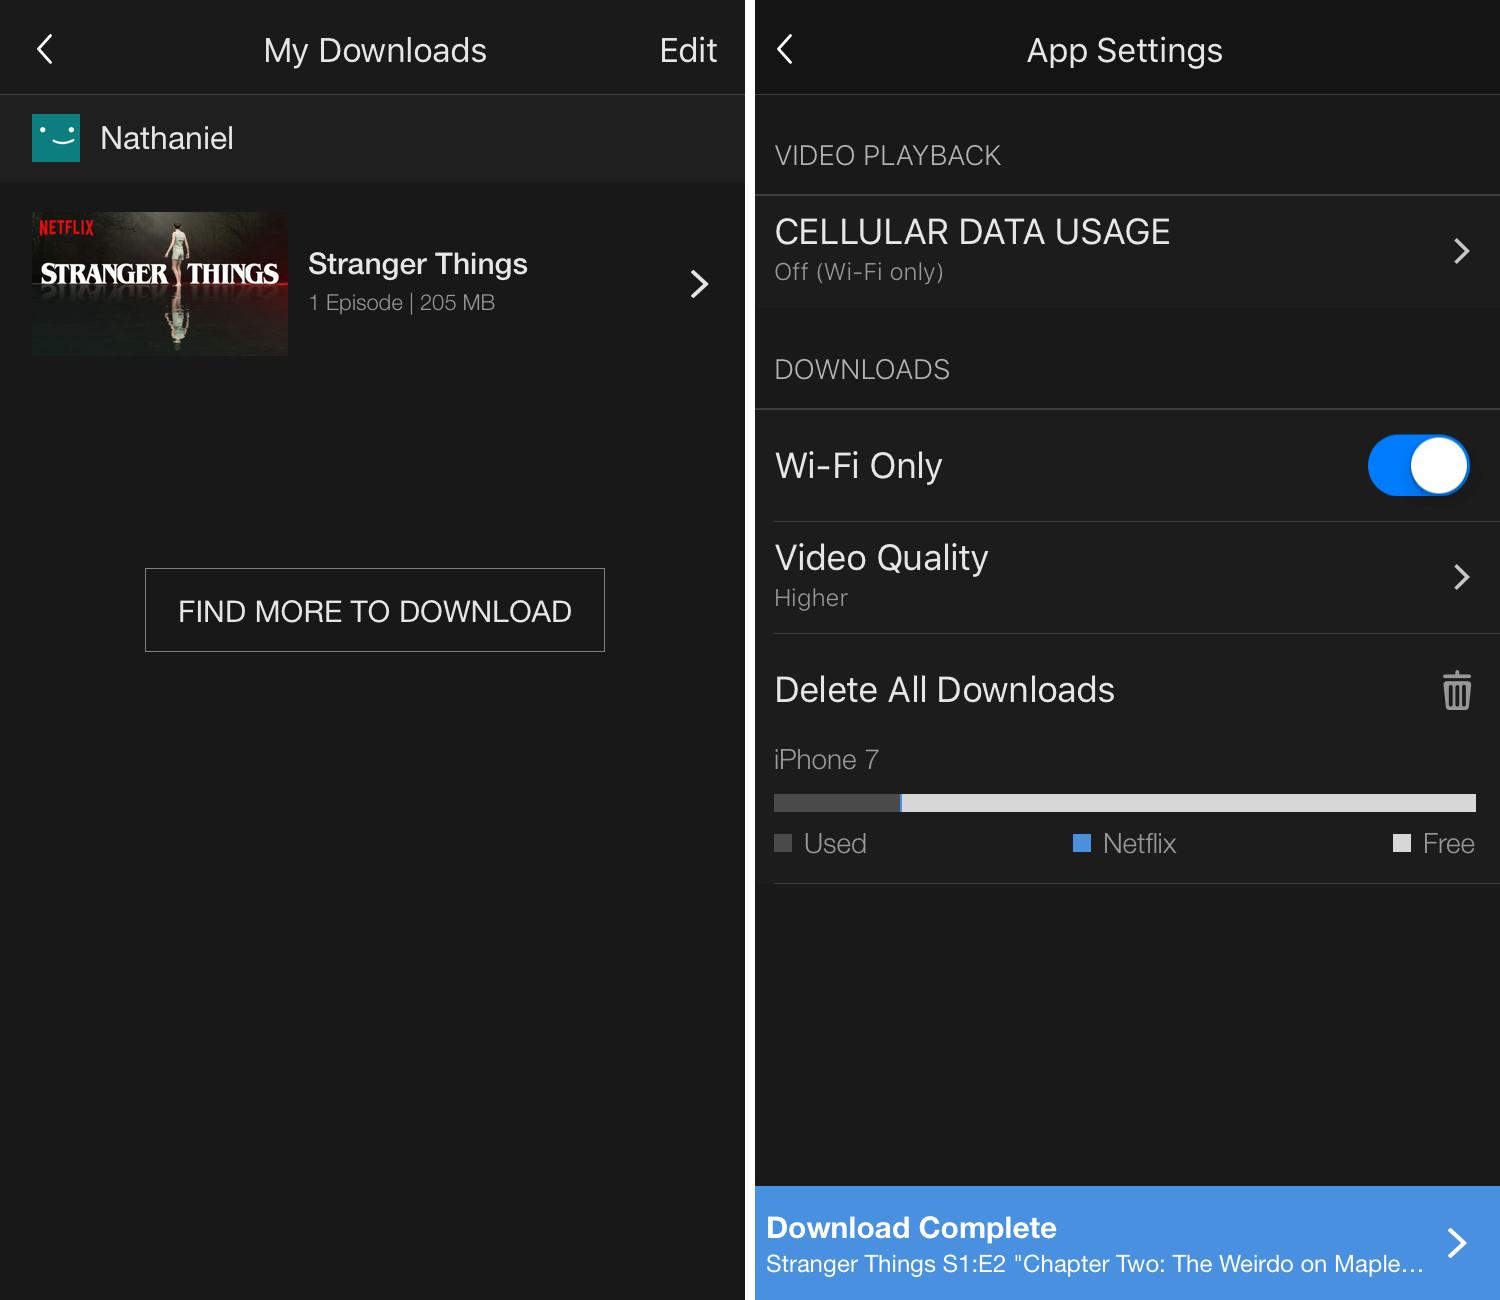
Task: Tap the iPhone 7 storage bar
Action: pos(1125,803)
